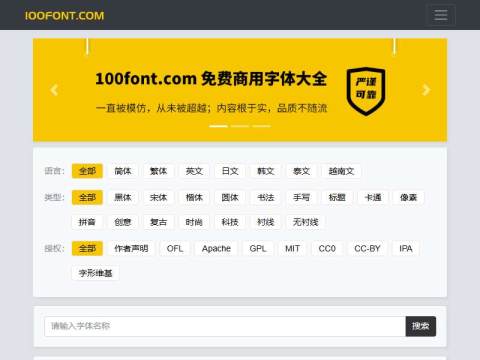480x360 pixels.
Task: Filter language by 韩文
Action: pyautogui.click(x=266, y=171)
